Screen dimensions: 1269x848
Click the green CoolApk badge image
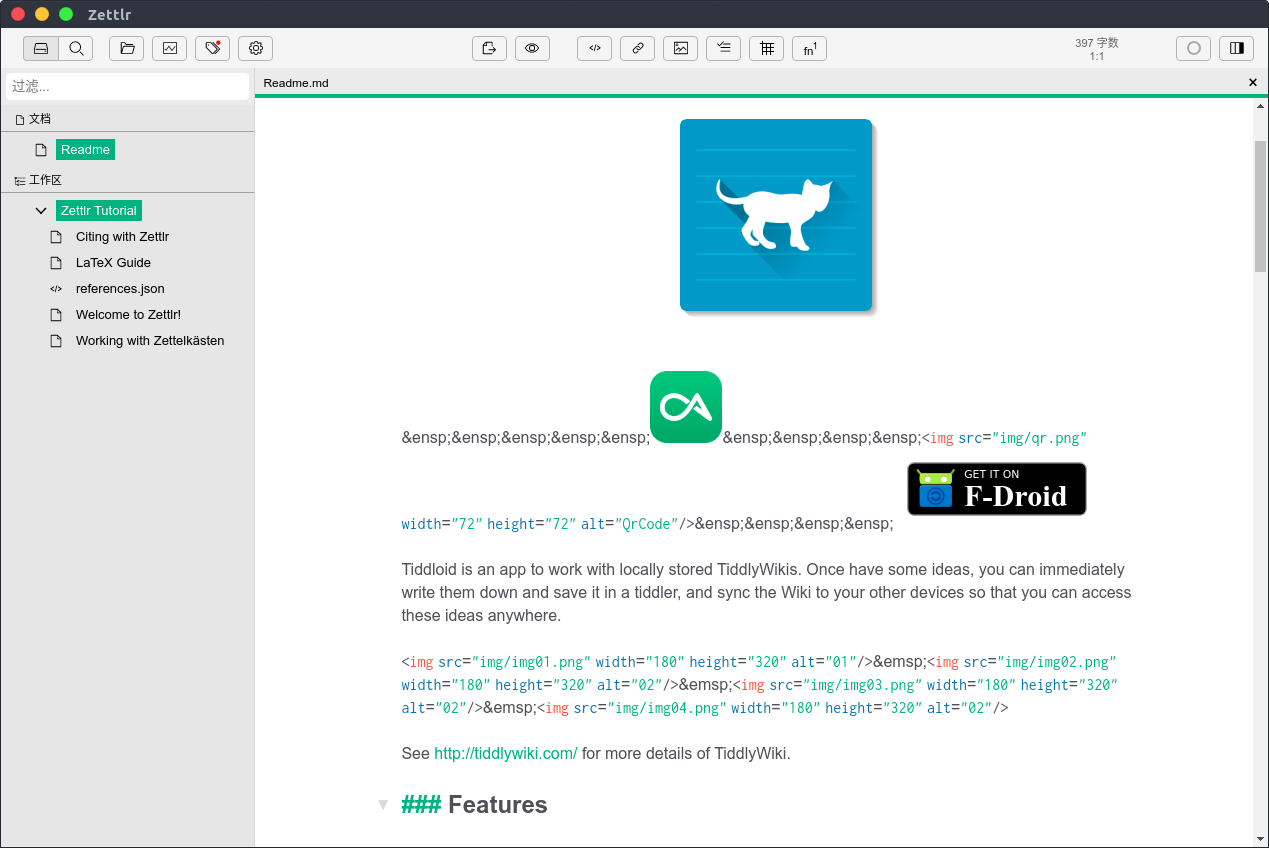[x=686, y=407]
